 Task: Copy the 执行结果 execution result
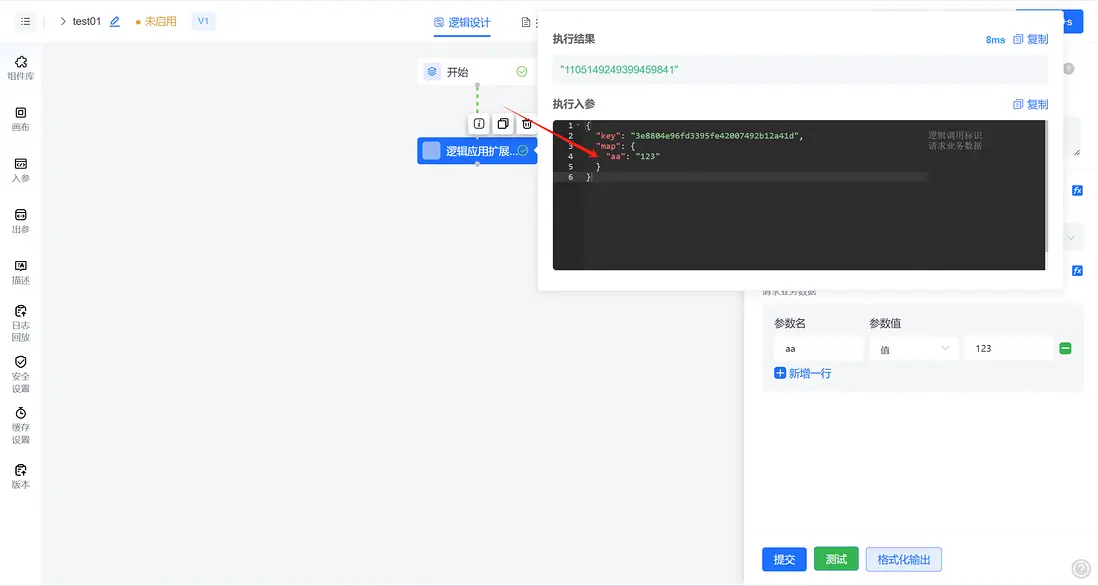point(1031,39)
